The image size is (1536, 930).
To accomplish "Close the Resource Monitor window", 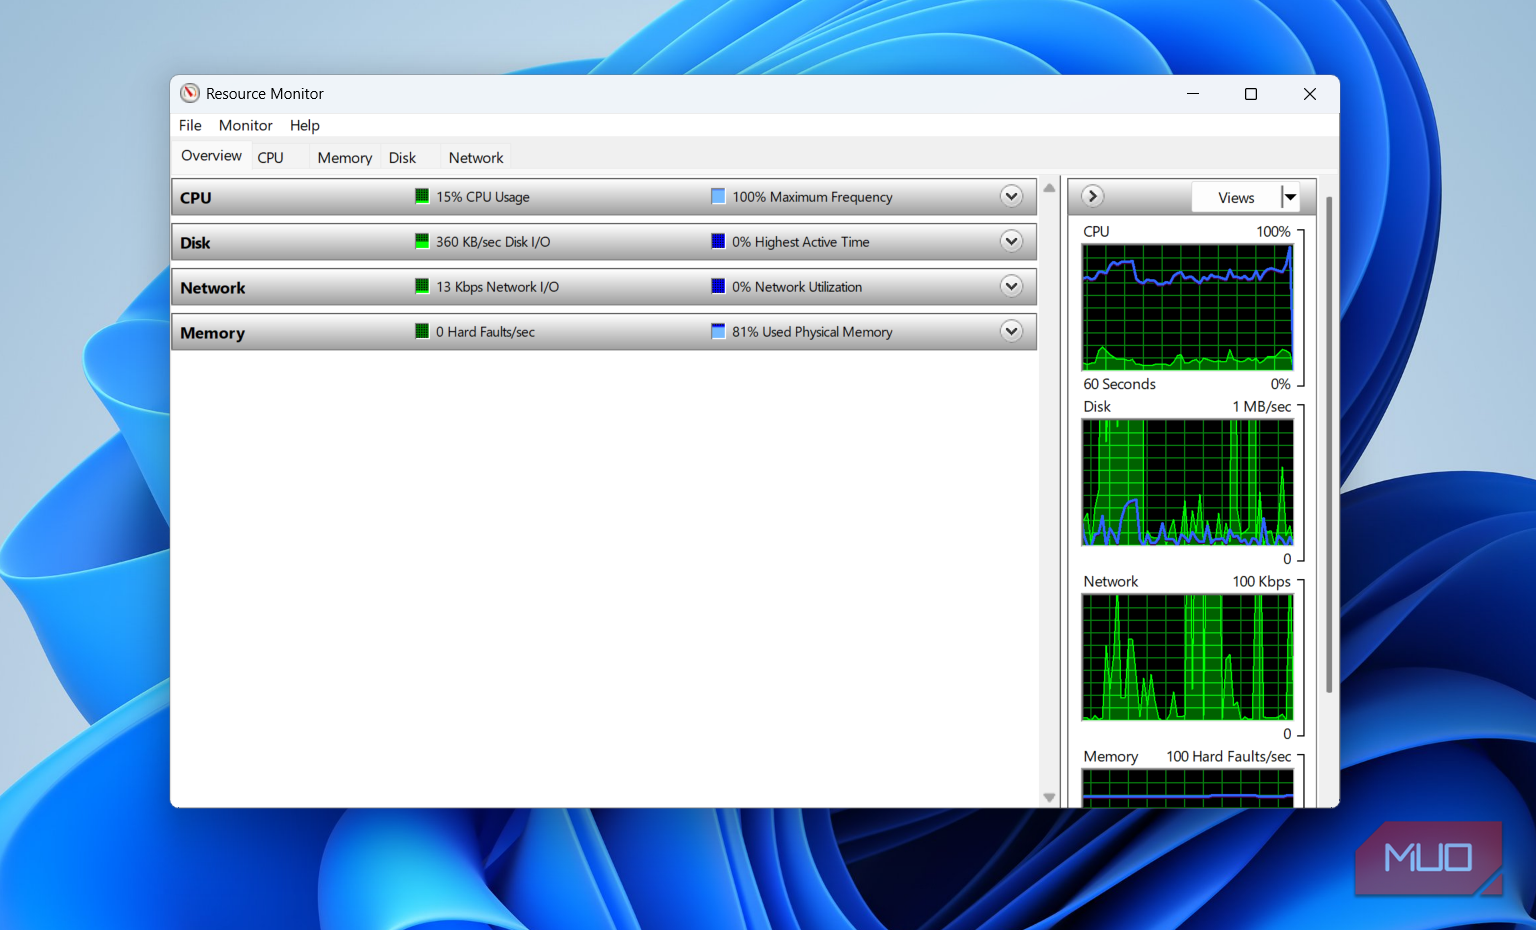I will point(1309,94).
